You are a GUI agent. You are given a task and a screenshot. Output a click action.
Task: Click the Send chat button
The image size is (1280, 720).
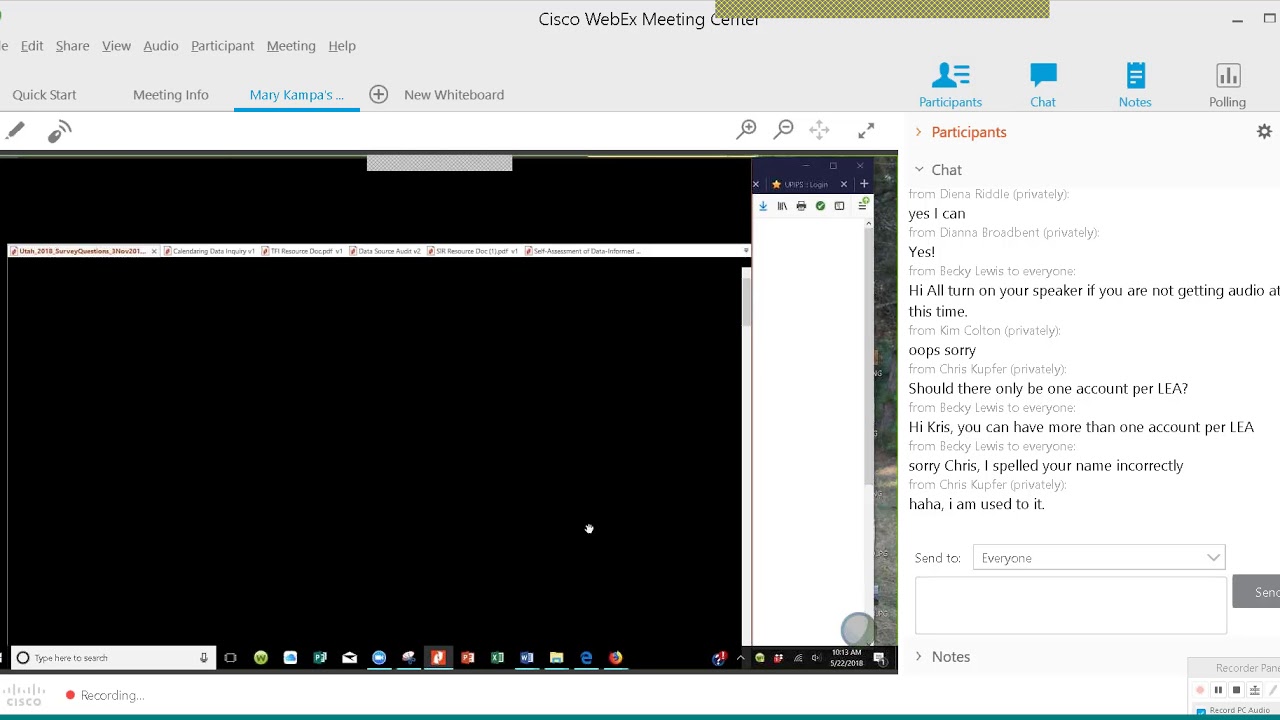click(1257, 592)
